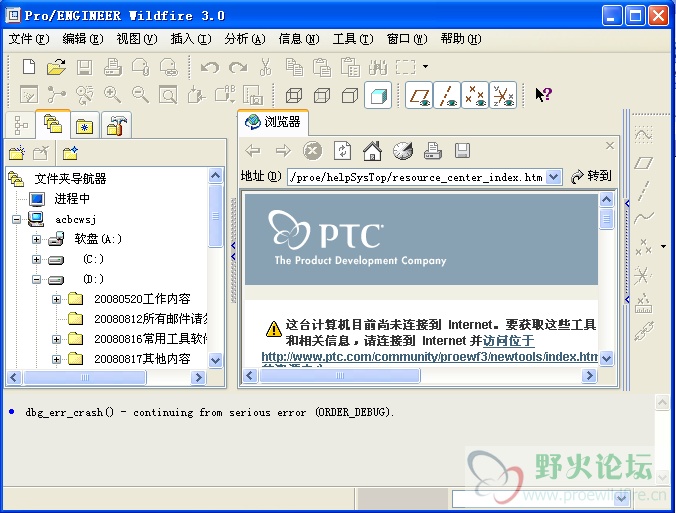Viewport: 676px width, 513px height.
Task: Expand the 软盘 (A:) drive node
Action: [x=37, y=239]
